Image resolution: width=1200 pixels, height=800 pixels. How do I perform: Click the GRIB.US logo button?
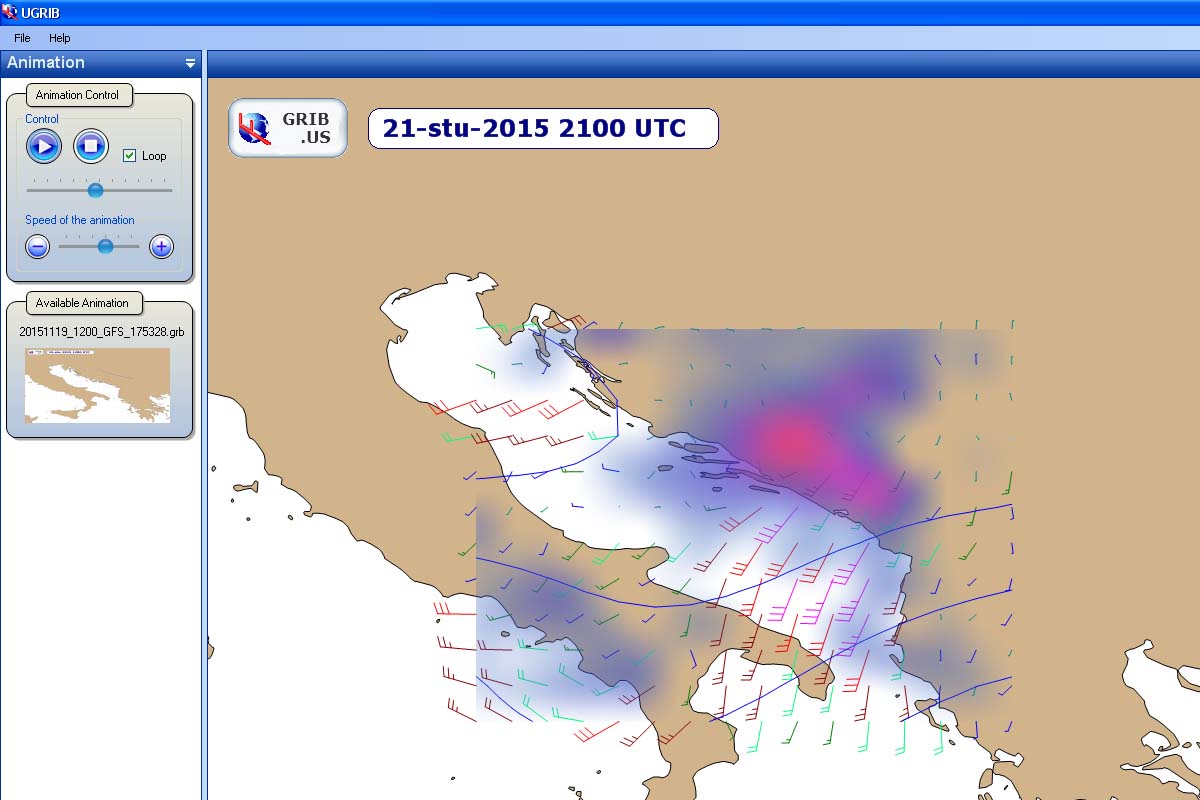pos(288,128)
